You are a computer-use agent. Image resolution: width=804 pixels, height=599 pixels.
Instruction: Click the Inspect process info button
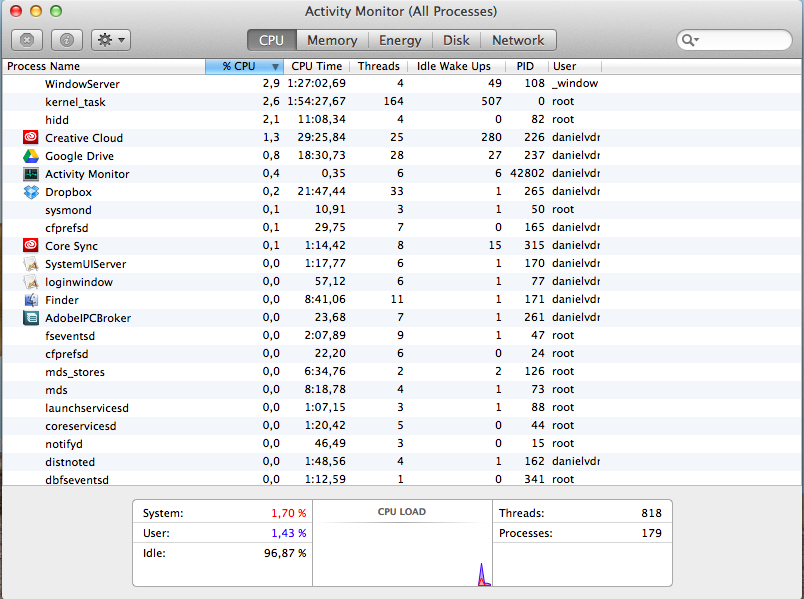pyautogui.click(x=67, y=40)
